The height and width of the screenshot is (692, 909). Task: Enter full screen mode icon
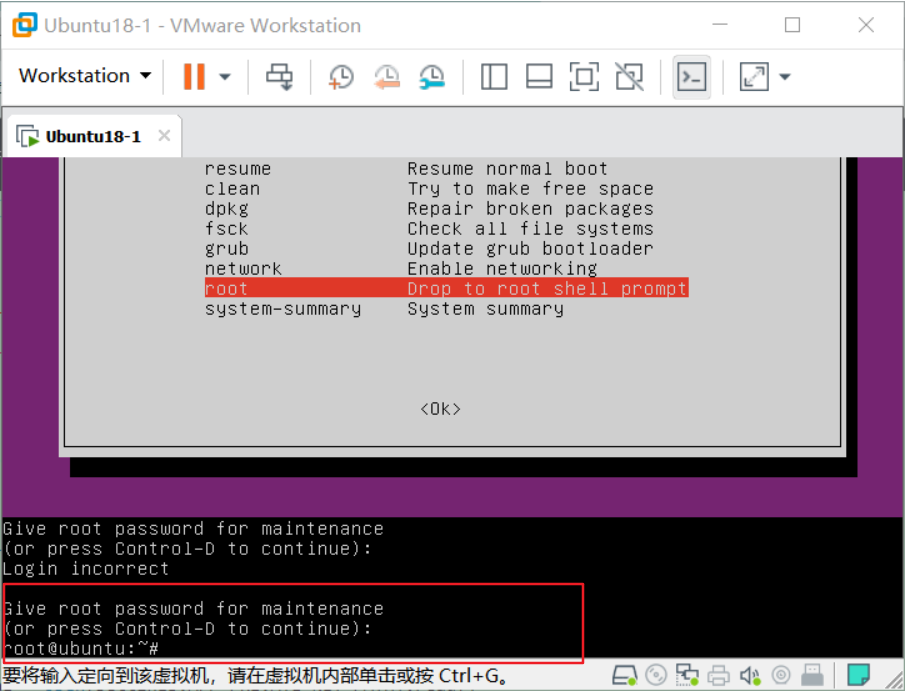tap(584, 77)
